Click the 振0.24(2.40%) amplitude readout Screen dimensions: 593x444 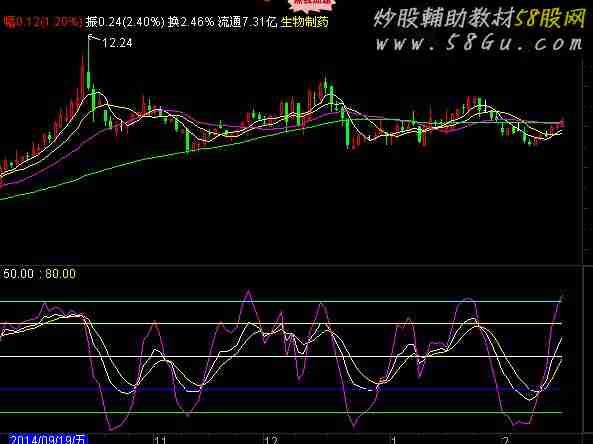[125, 22]
